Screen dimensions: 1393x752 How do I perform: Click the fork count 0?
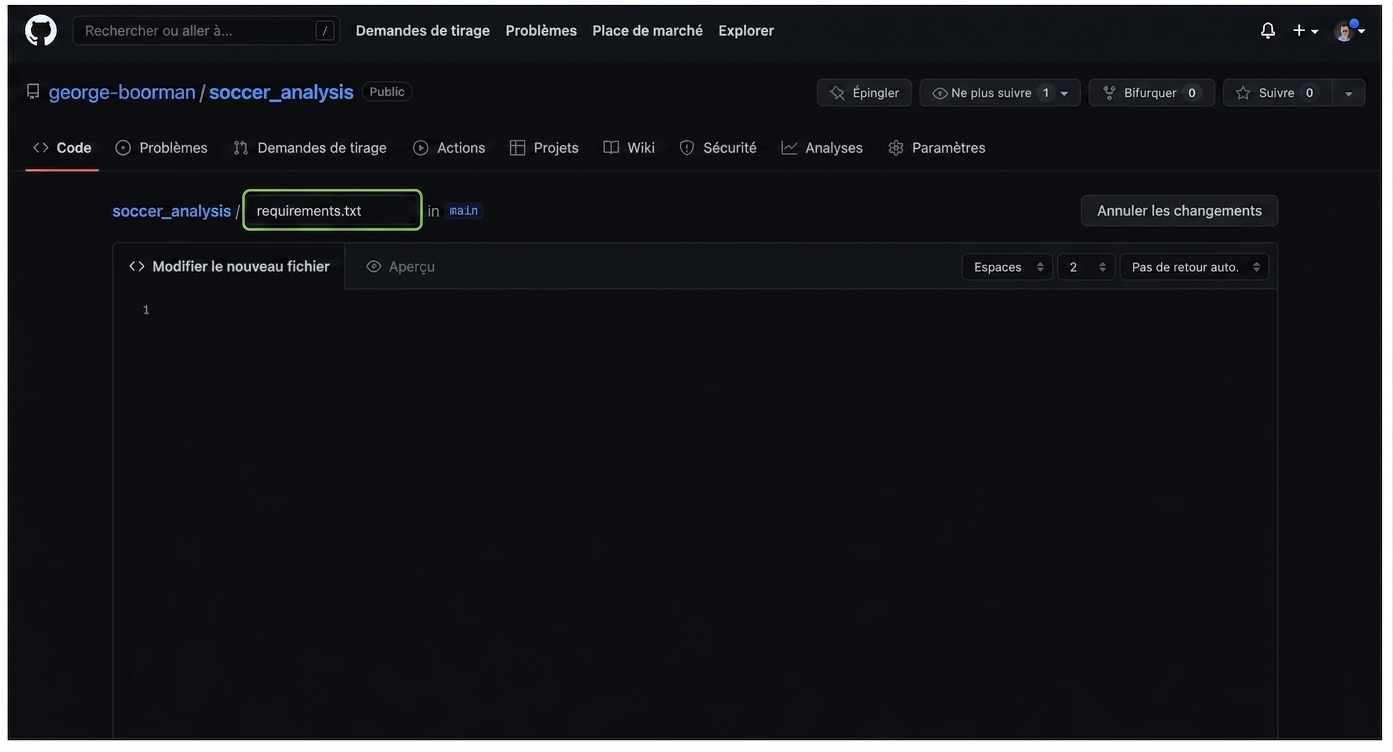[1192, 93]
